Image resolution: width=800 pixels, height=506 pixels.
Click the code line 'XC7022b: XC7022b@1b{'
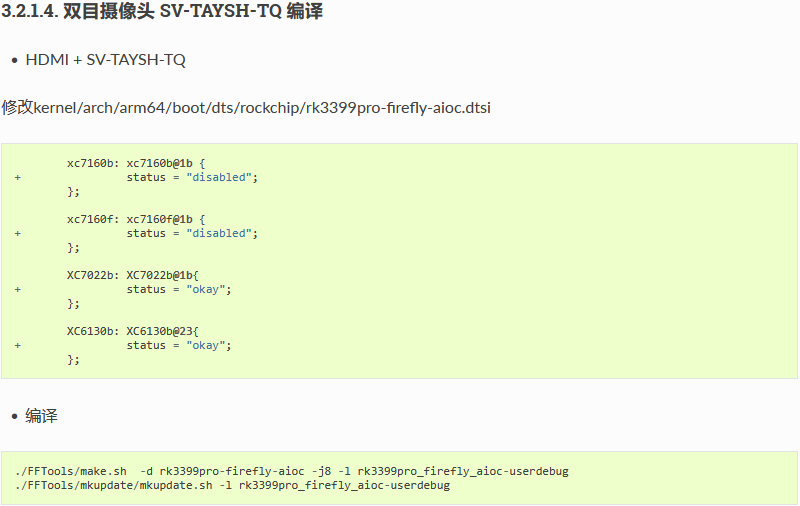point(133,275)
